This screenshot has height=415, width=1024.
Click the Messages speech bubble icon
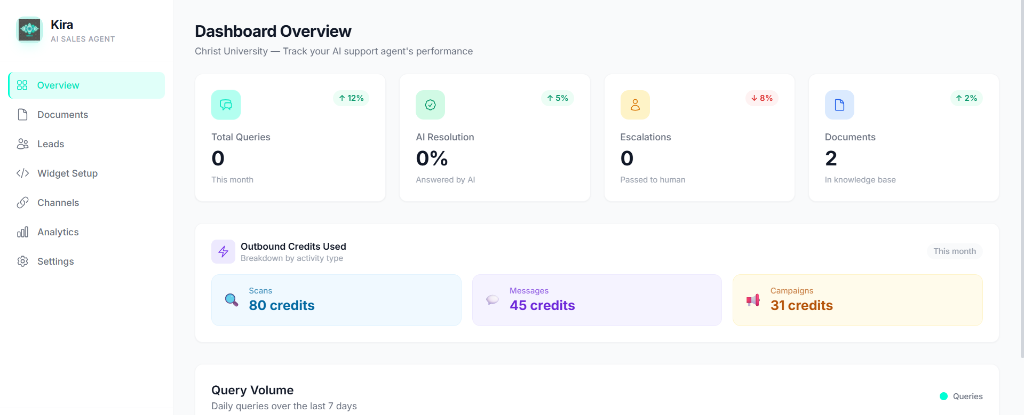click(492, 300)
